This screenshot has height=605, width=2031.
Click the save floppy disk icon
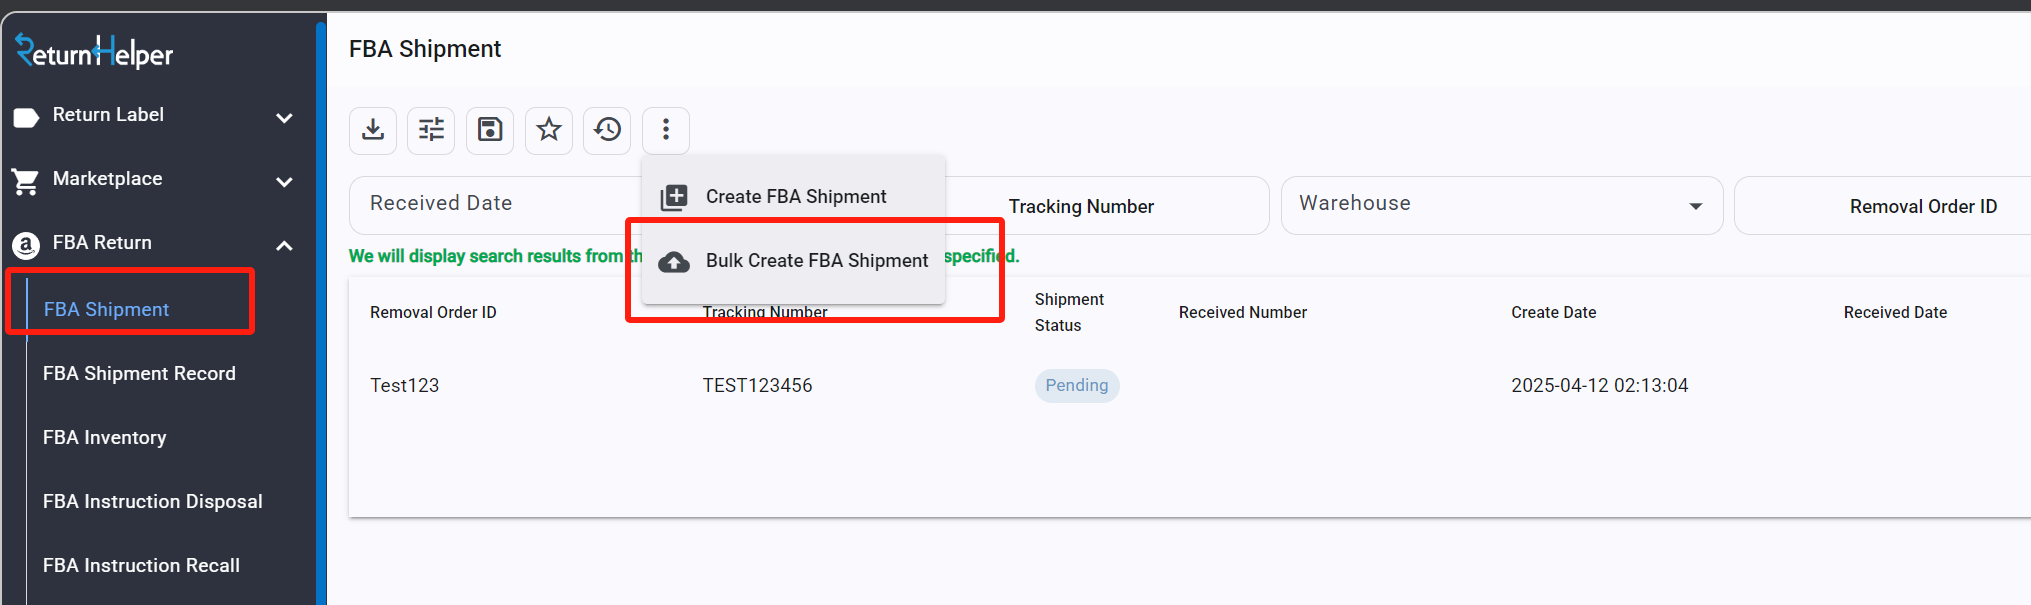click(490, 130)
